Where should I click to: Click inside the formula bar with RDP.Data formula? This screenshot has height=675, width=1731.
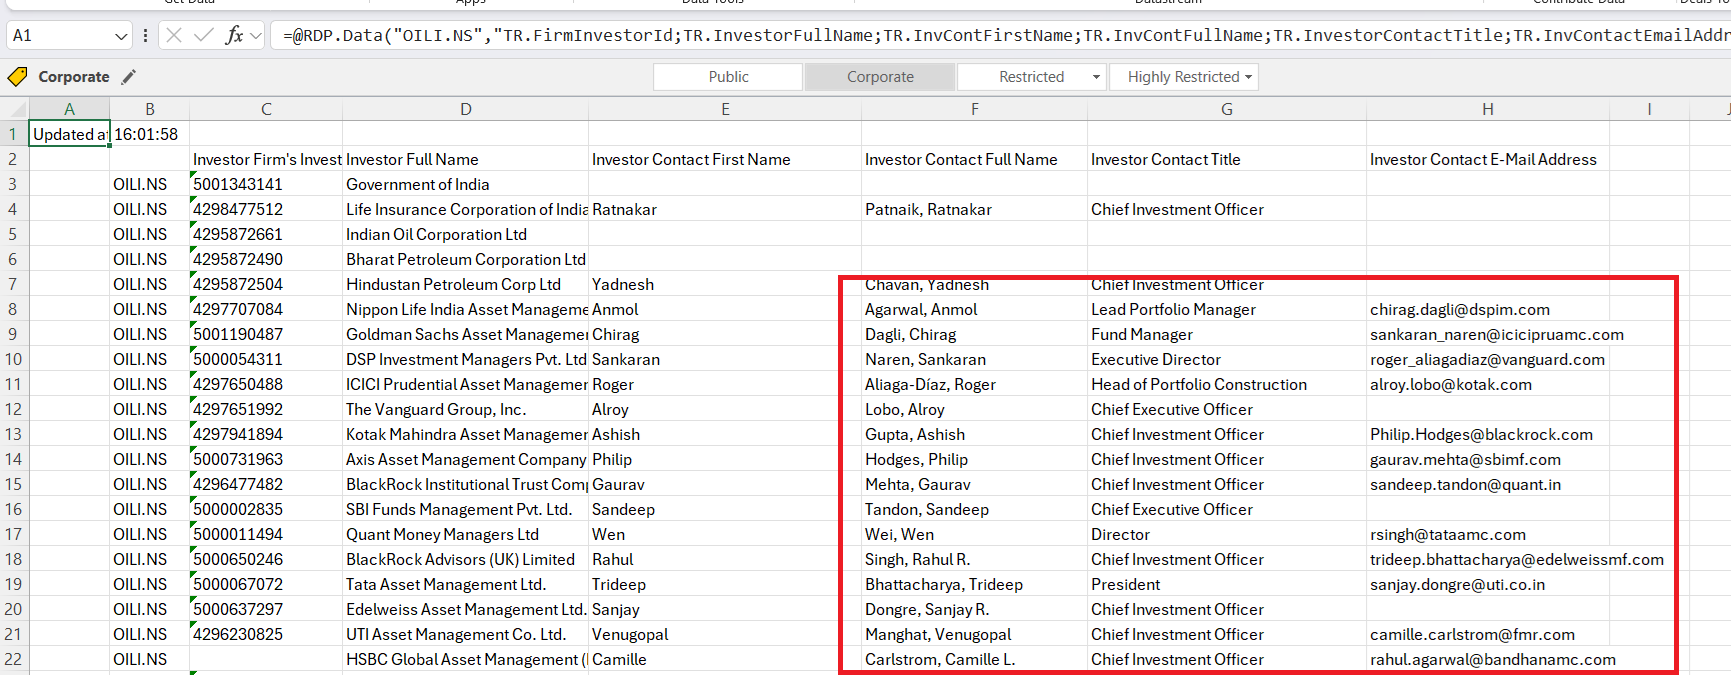coord(1001,36)
